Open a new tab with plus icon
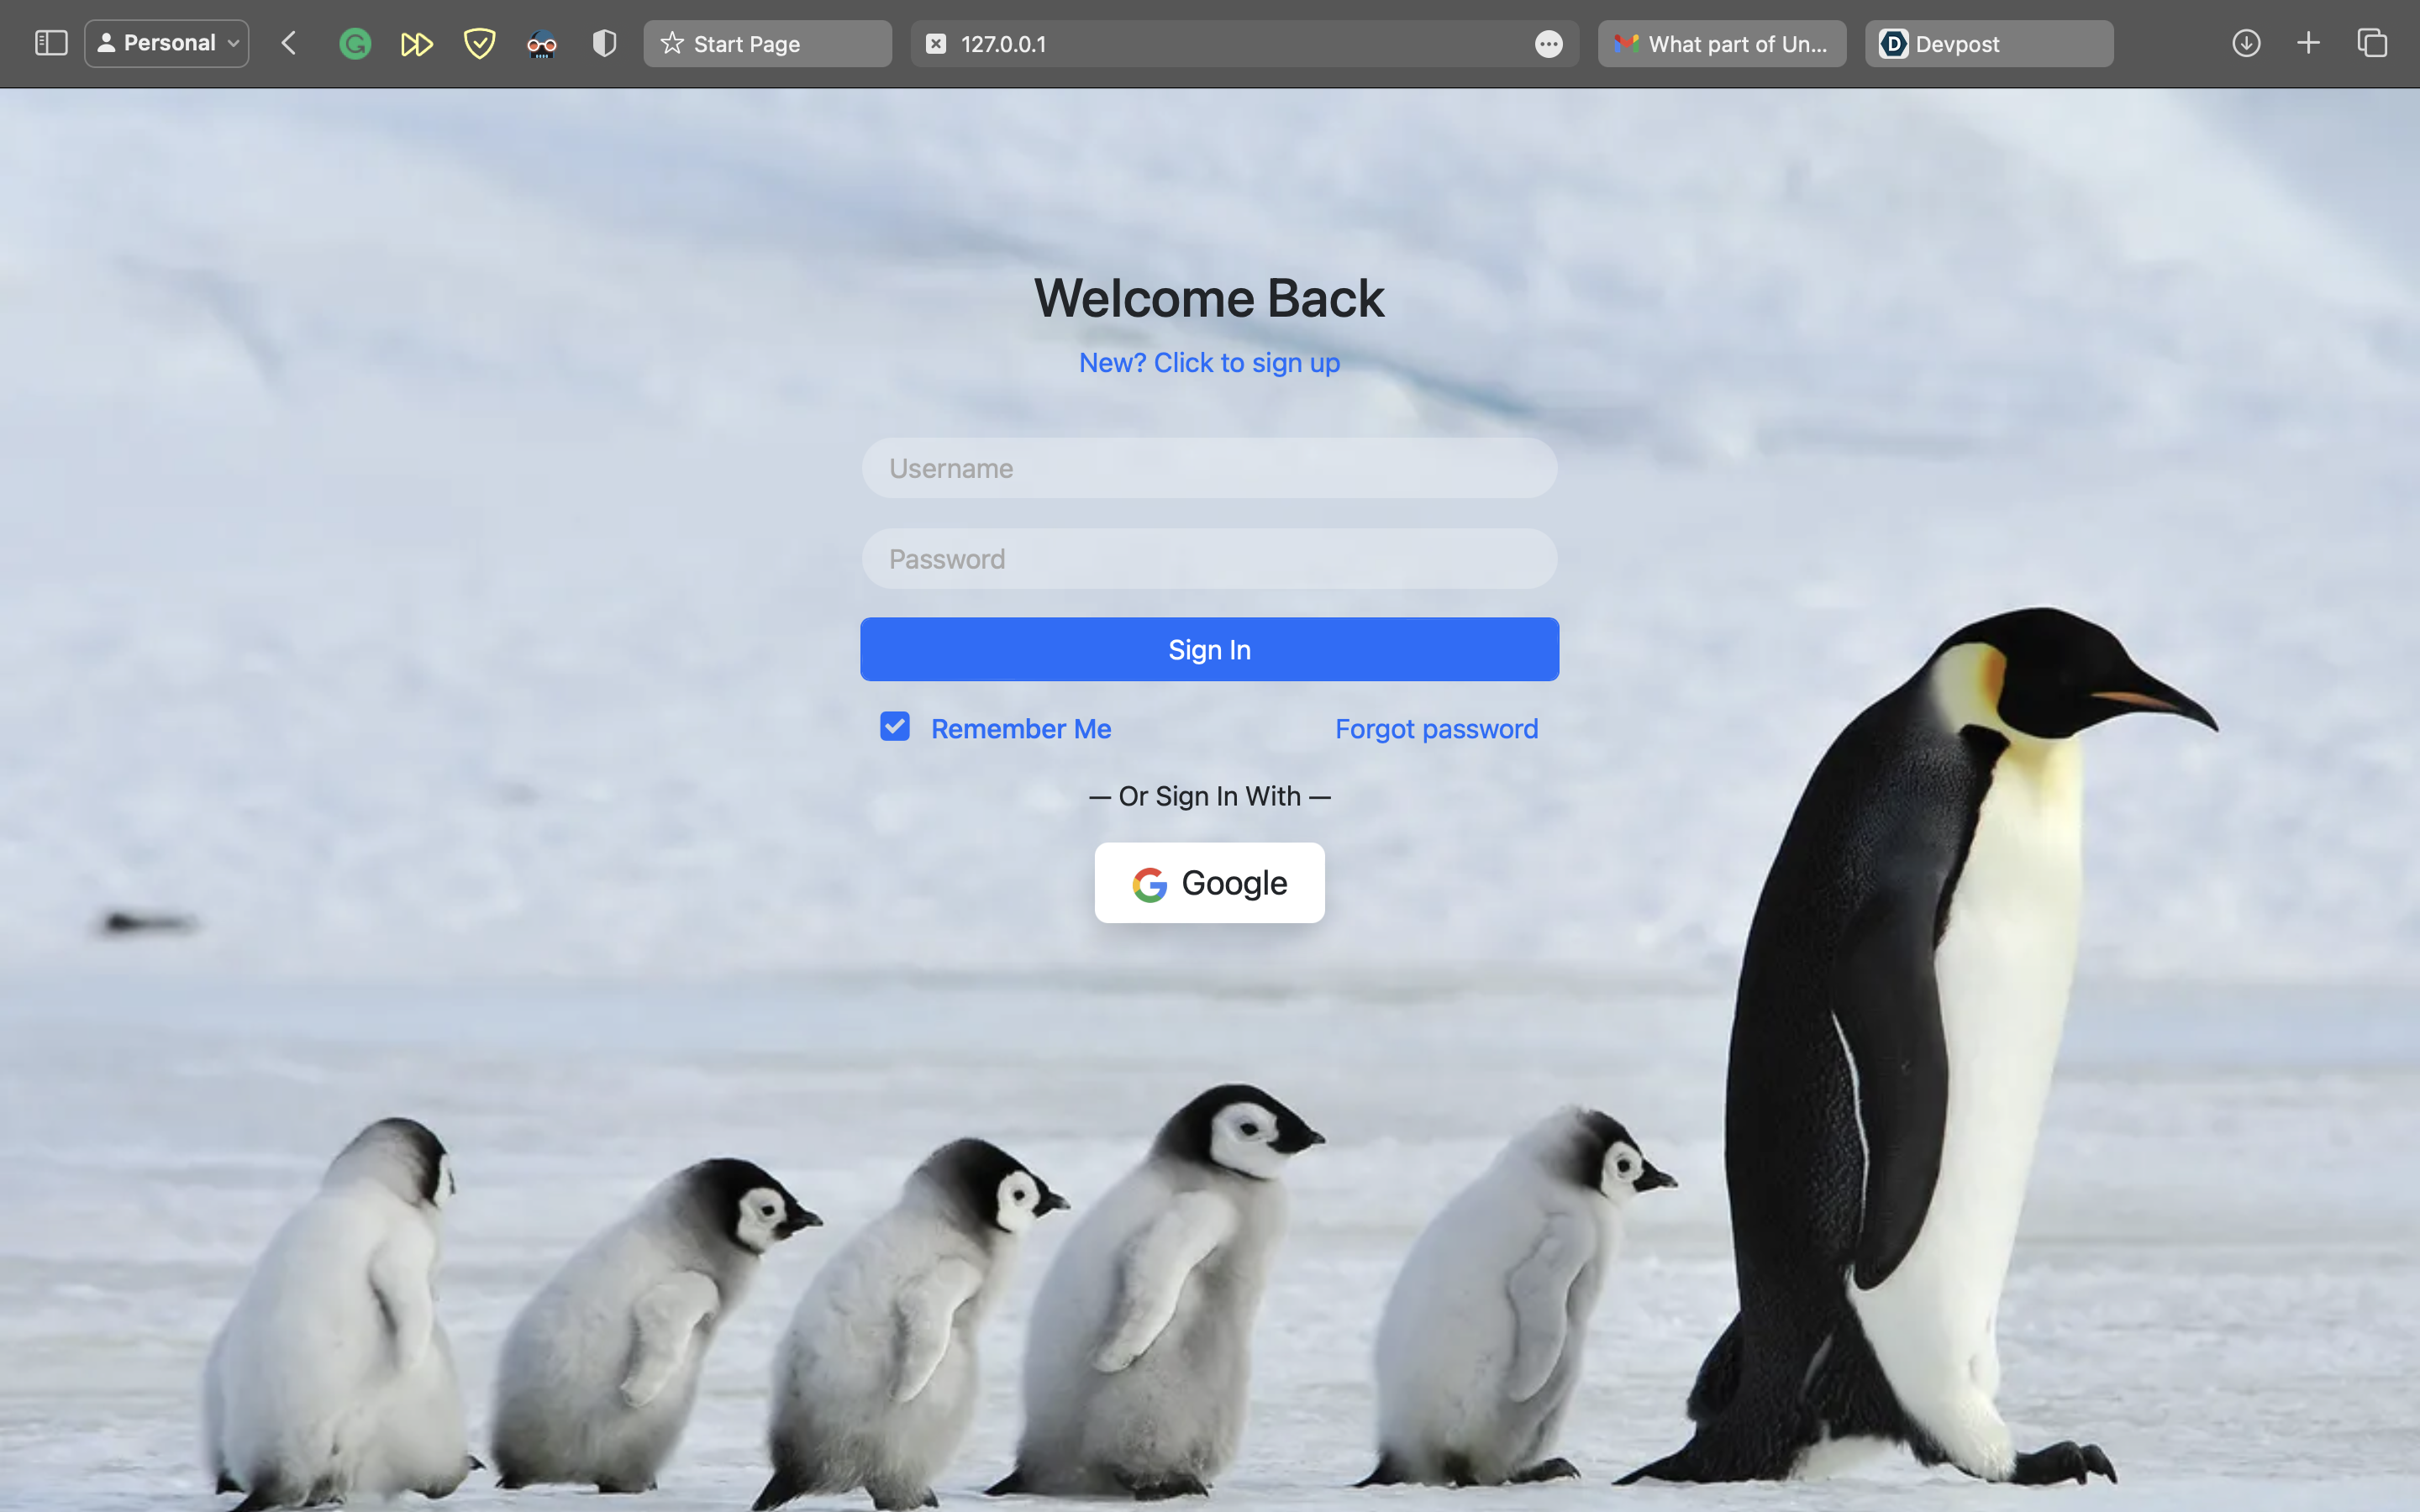Viewport: 2420px width, 1512px height. pos(2308,43)
